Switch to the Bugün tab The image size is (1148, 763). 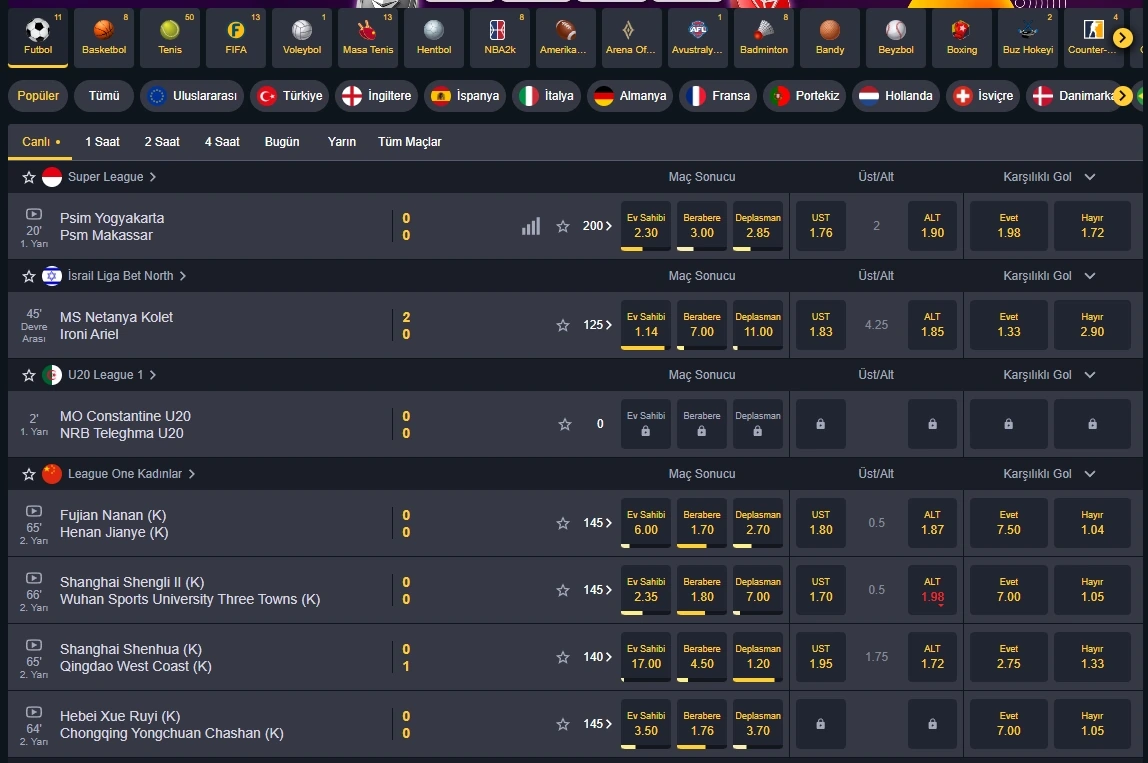pos(282,141)
